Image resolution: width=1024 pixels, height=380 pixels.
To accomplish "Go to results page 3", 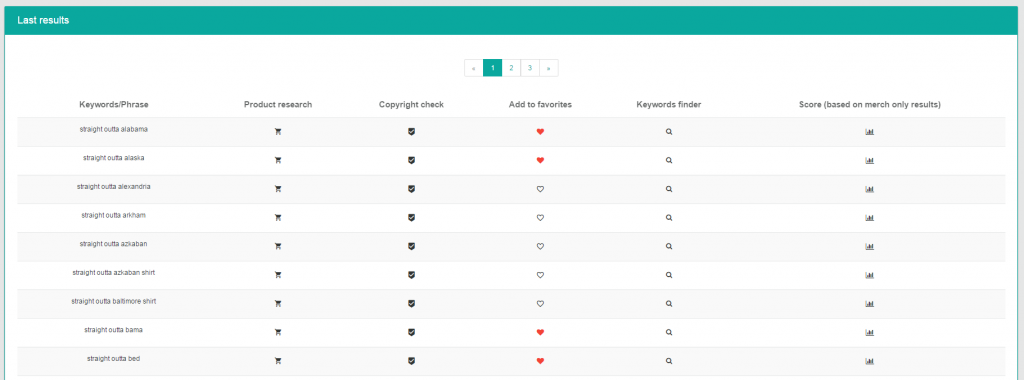I will (x=530, y=68).
